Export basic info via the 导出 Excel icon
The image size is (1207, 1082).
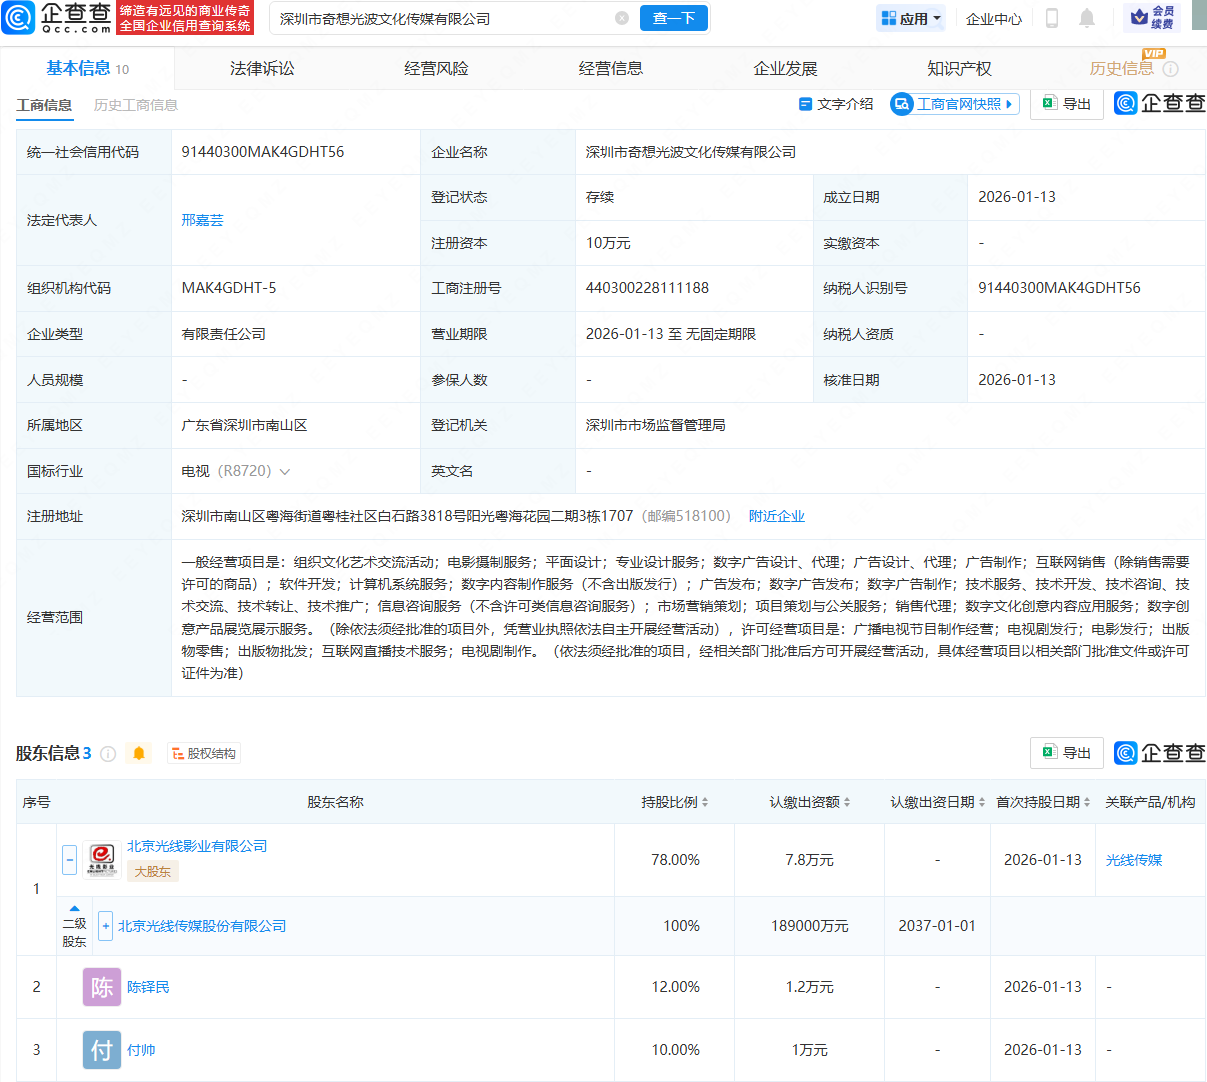[1066, 104]
